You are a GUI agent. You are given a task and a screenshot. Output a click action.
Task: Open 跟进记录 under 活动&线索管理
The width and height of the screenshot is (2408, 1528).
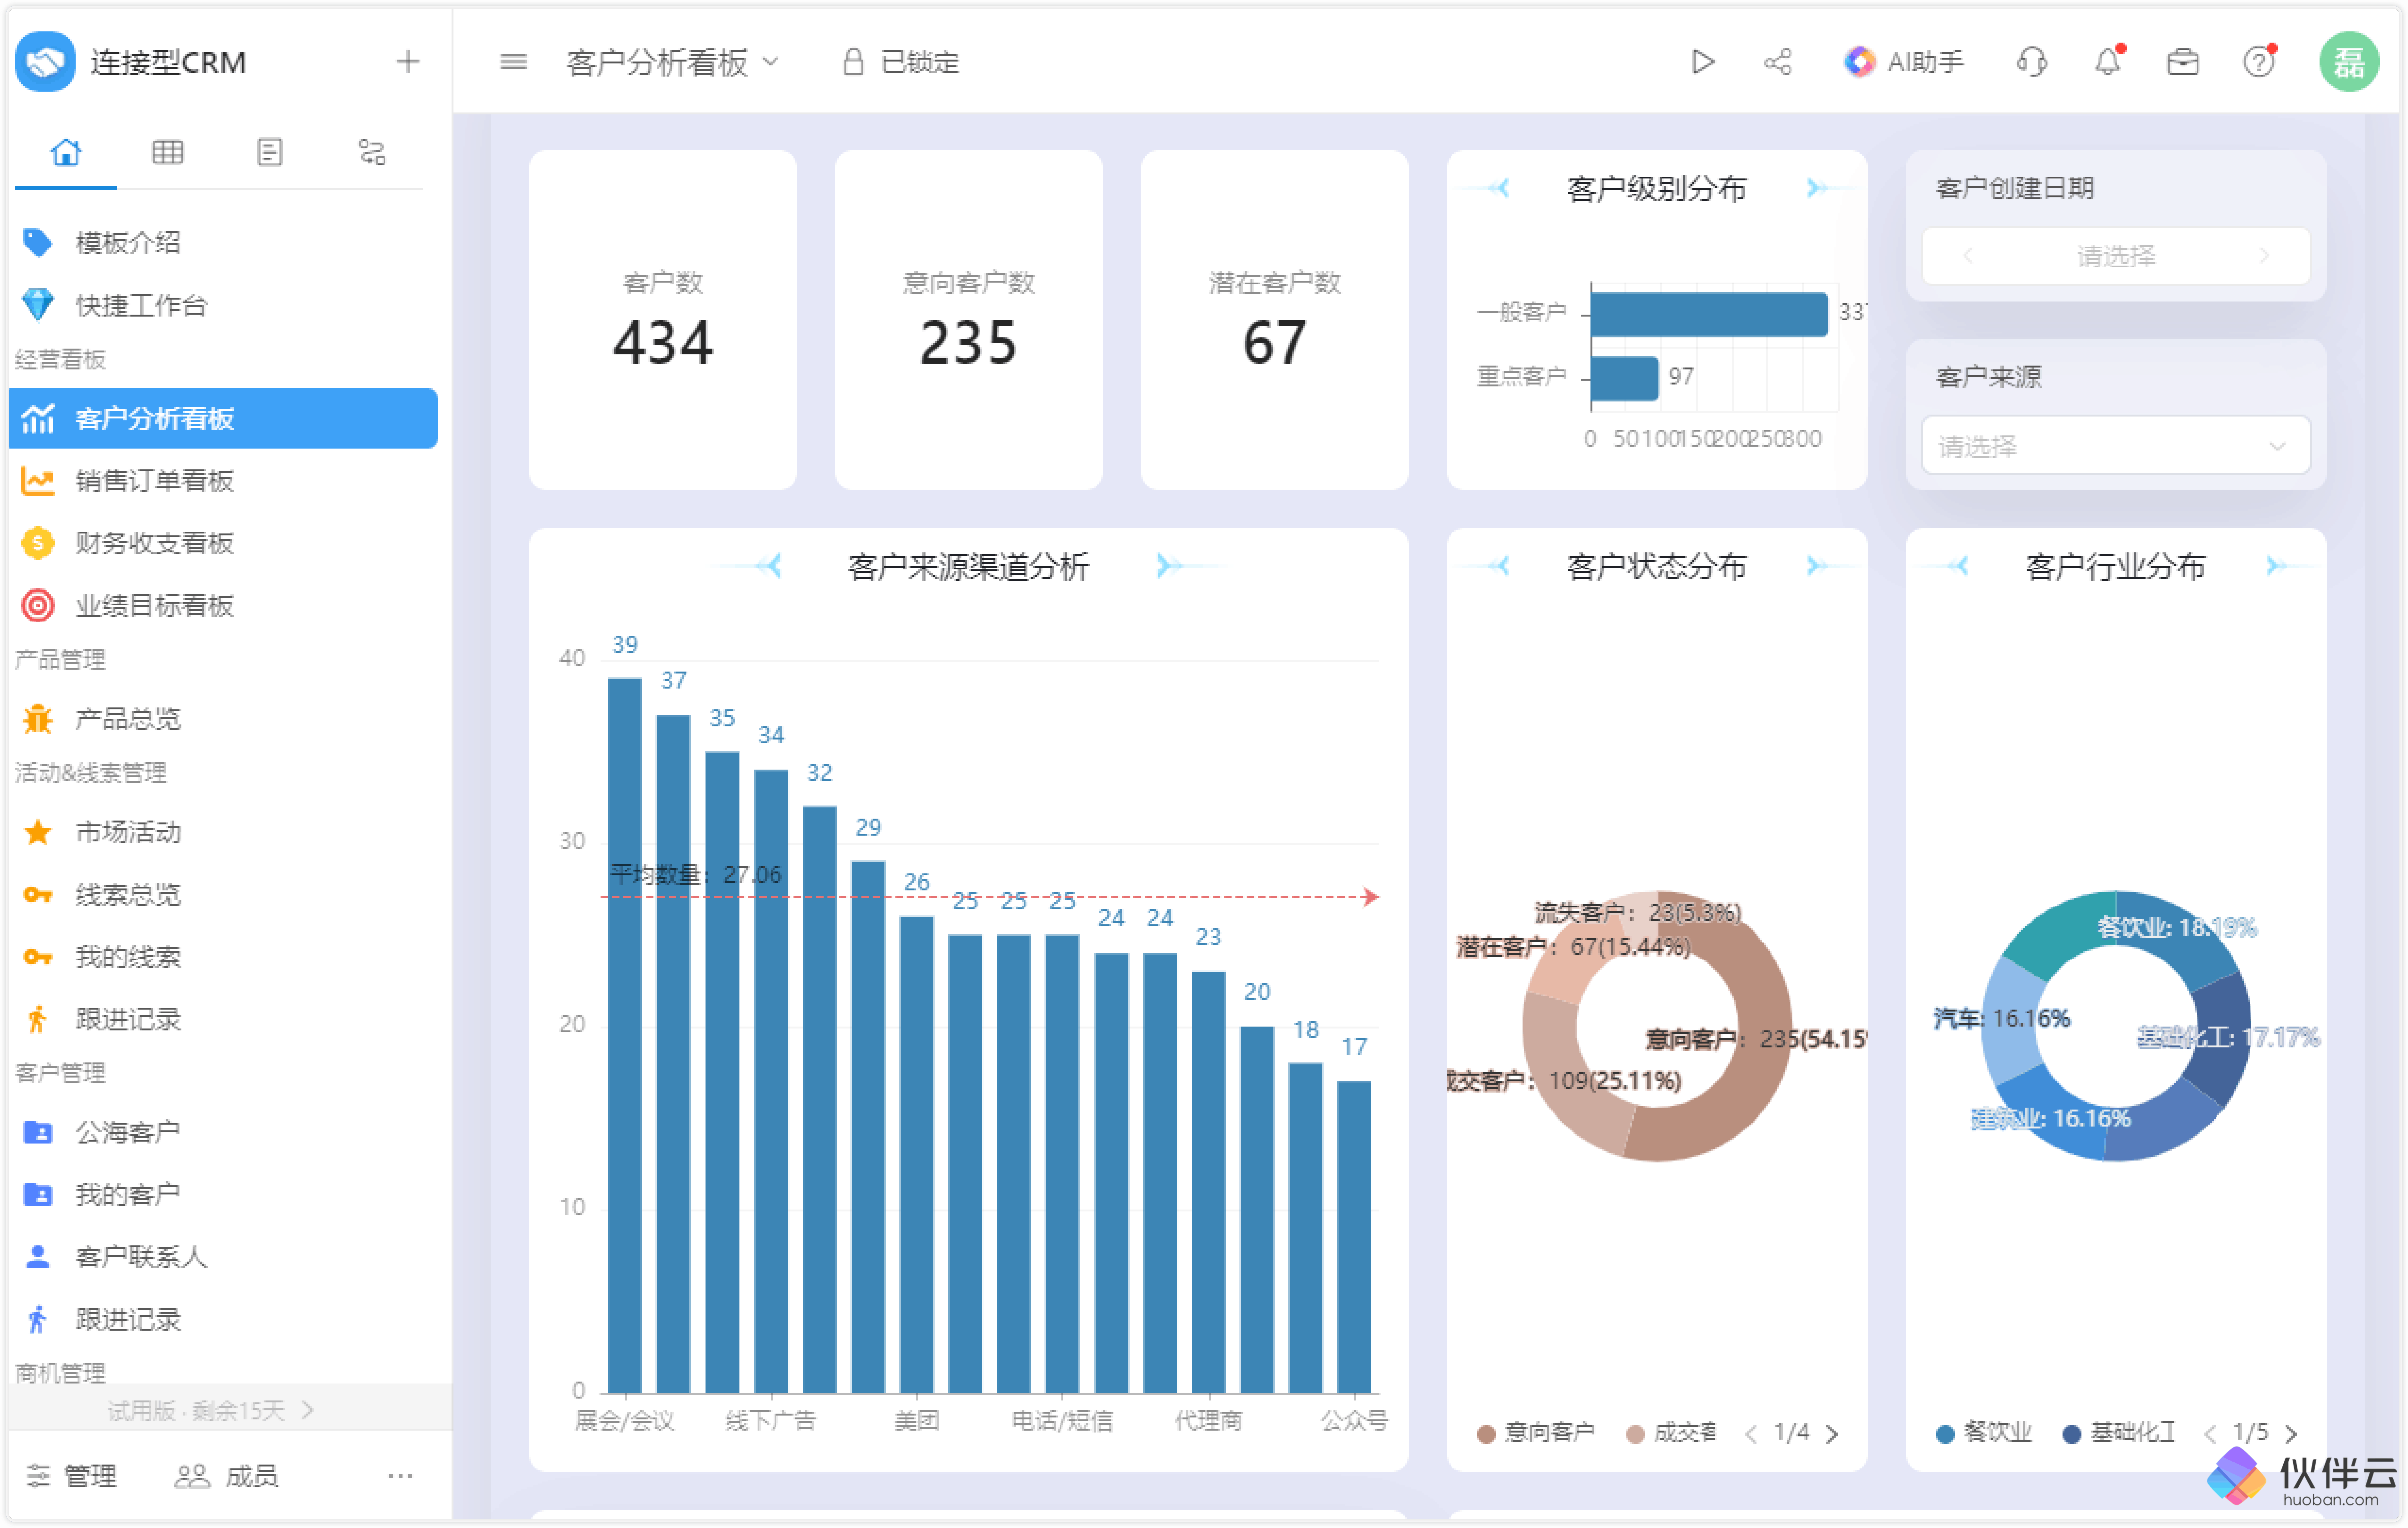click(x=223, y=1019)
